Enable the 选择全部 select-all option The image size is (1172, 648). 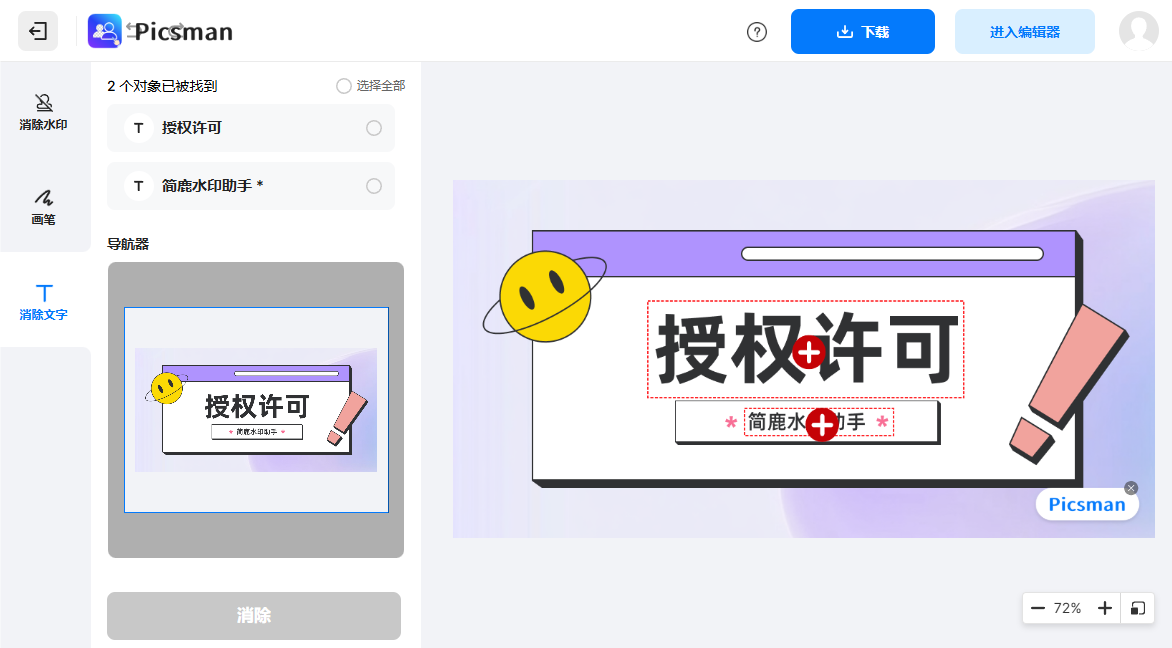pyautogui.click(x=345, y=86)
